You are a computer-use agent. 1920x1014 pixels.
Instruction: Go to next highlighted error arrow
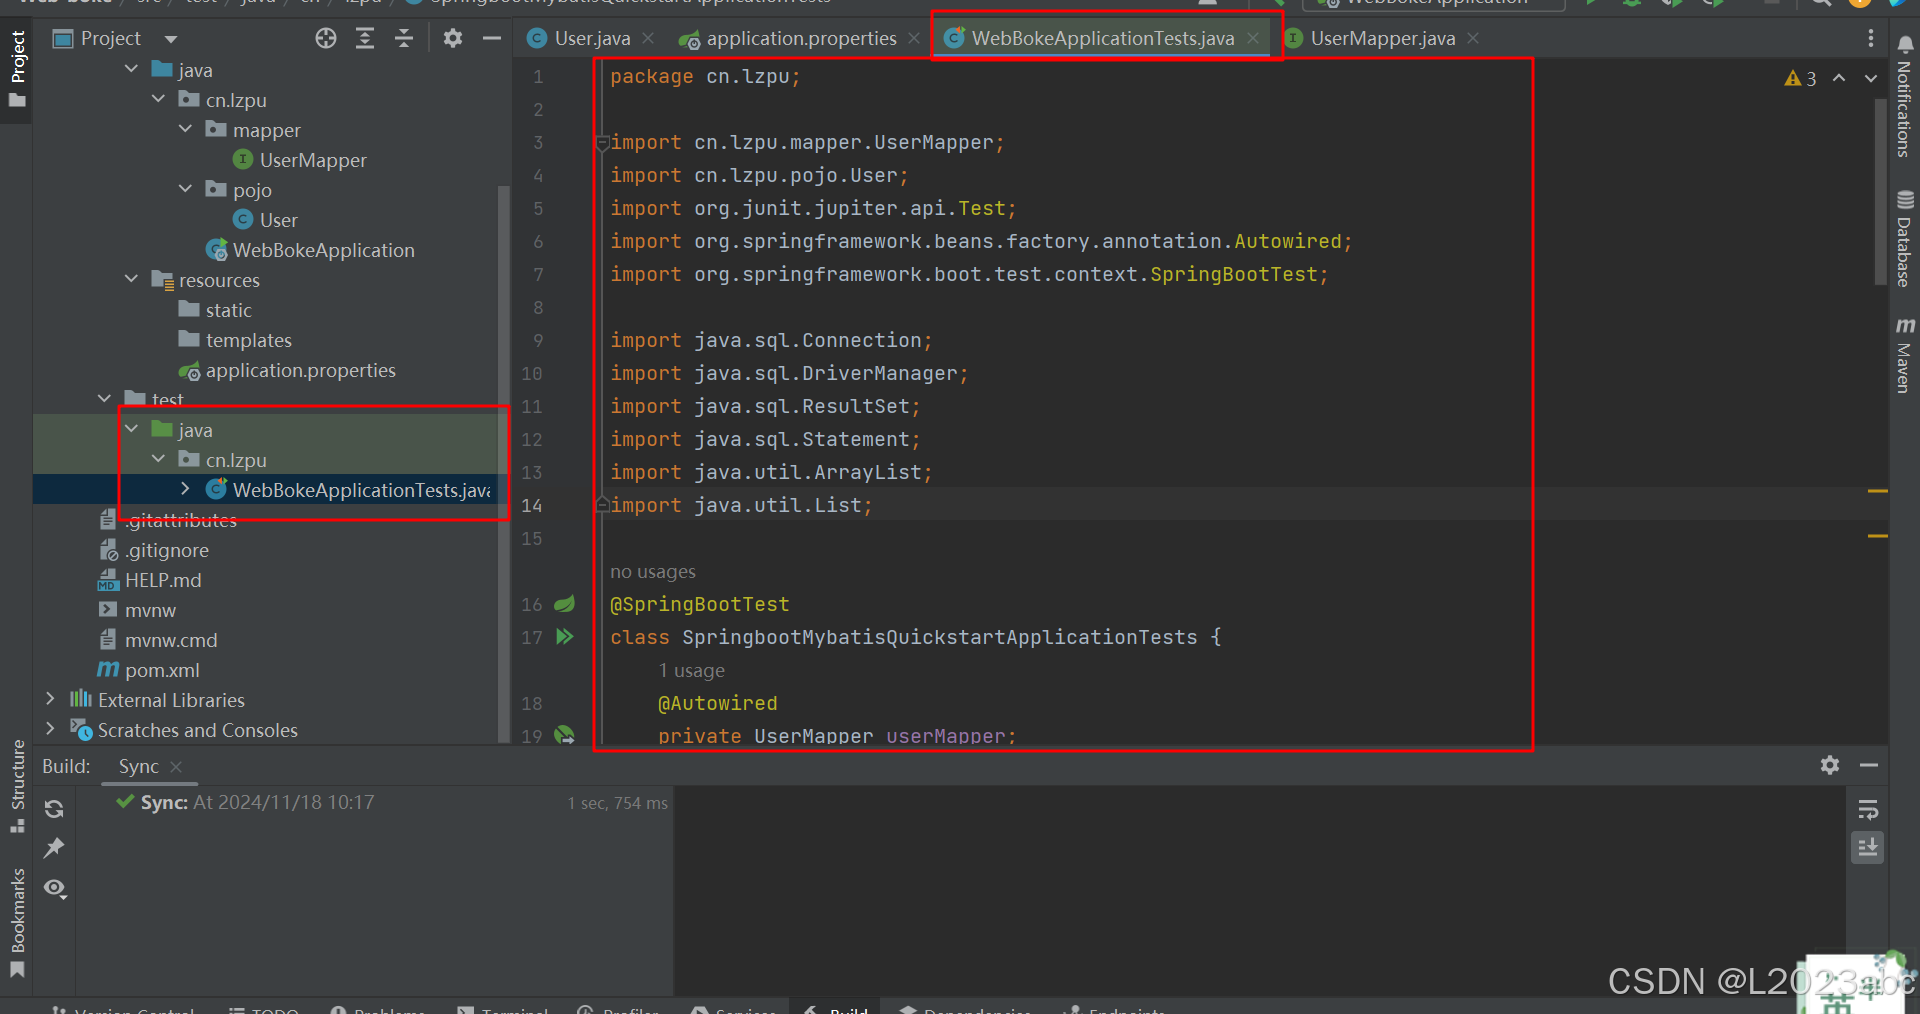coord(1870,78)
